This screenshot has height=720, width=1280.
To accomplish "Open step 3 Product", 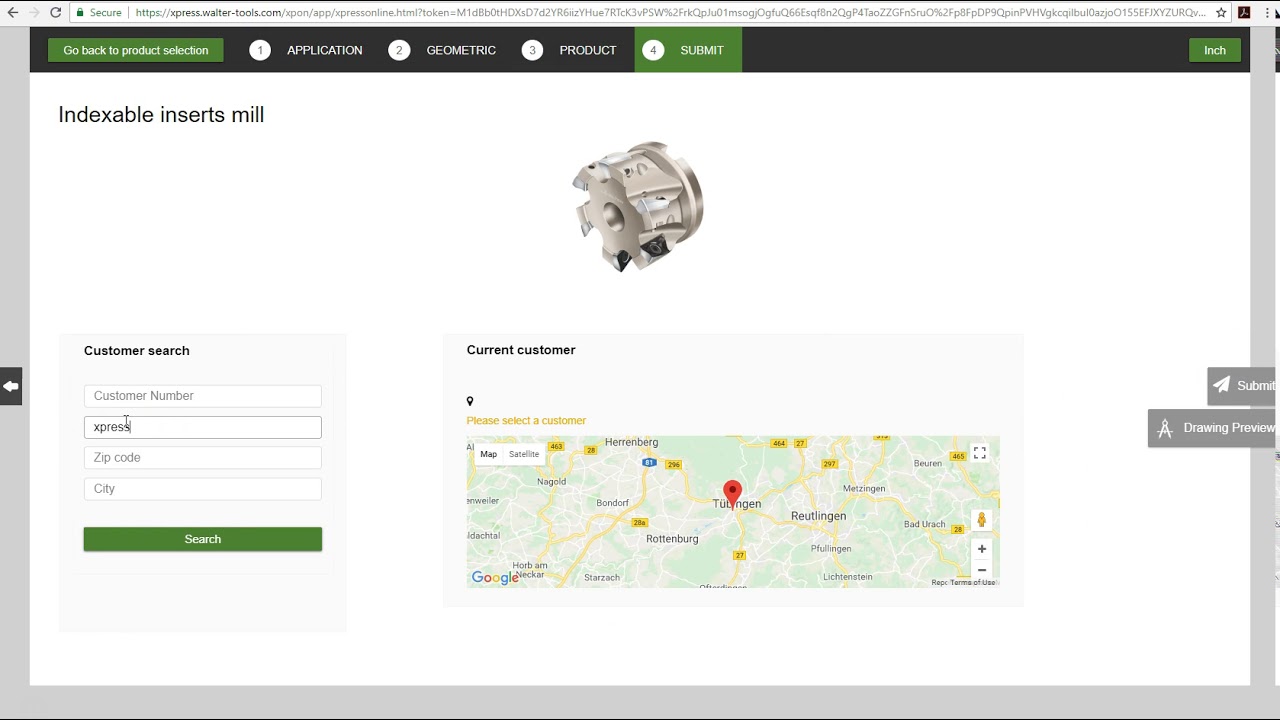I will 569,50.
